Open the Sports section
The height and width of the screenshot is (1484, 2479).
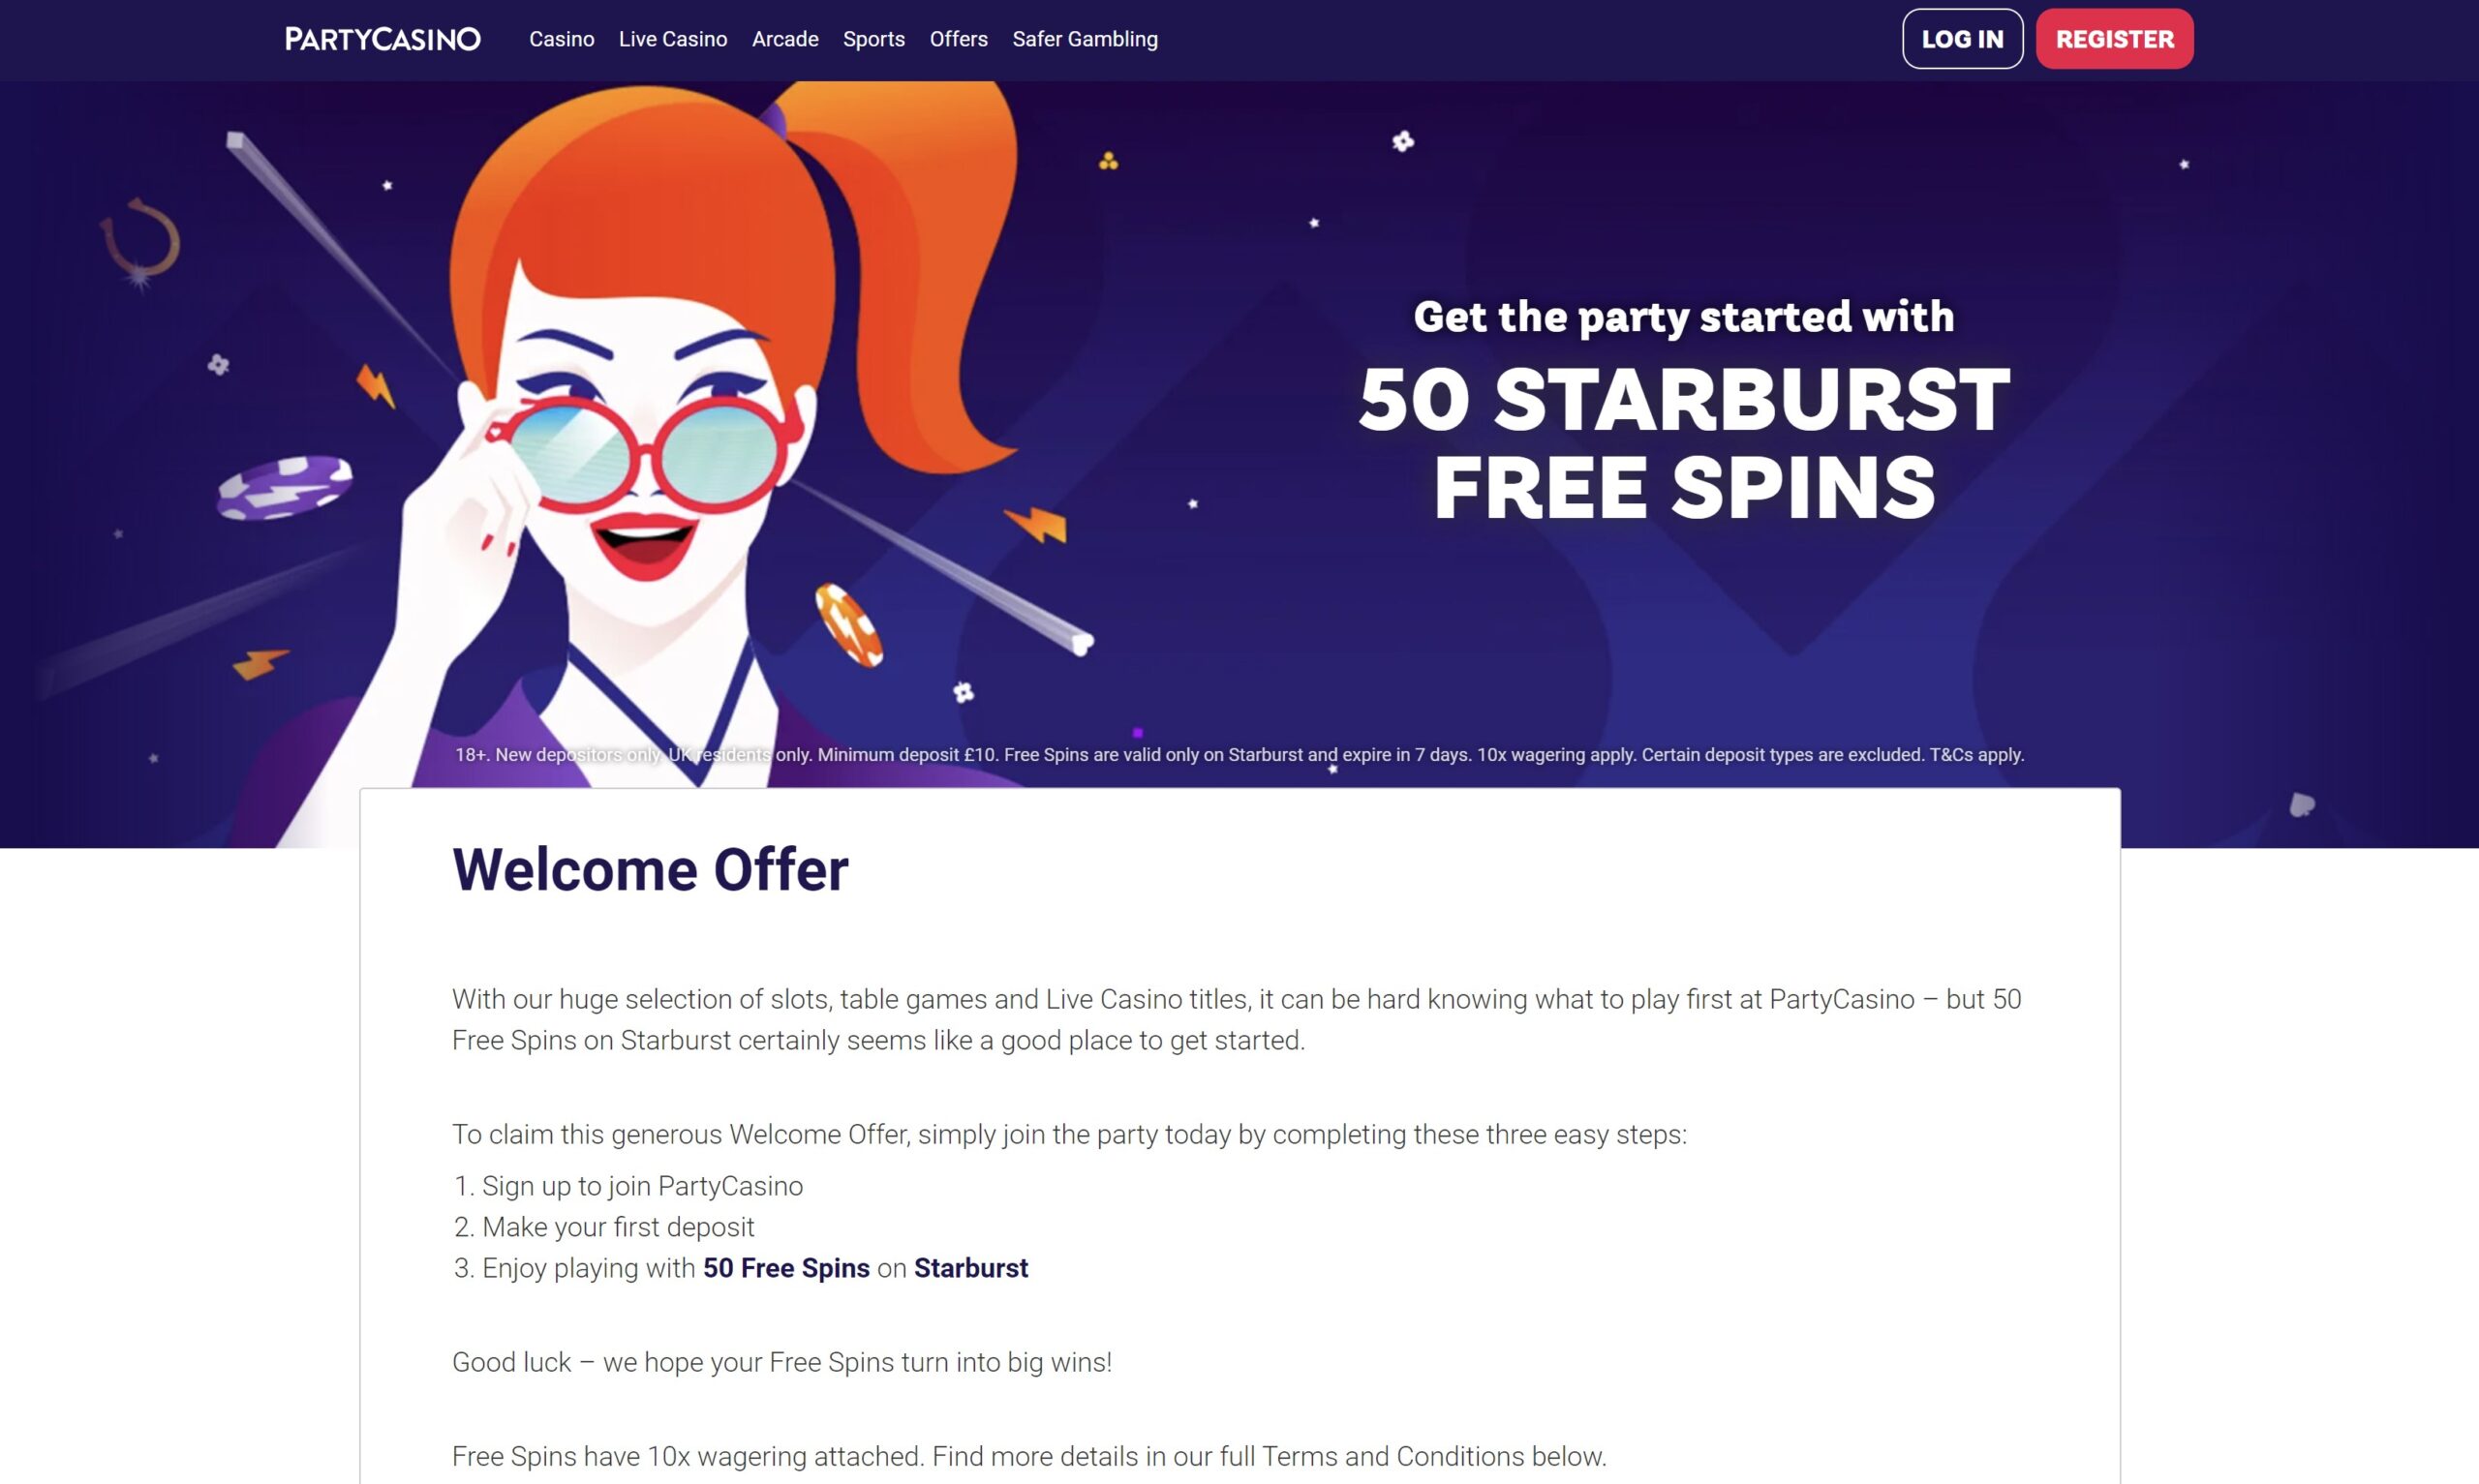(874, 39)
